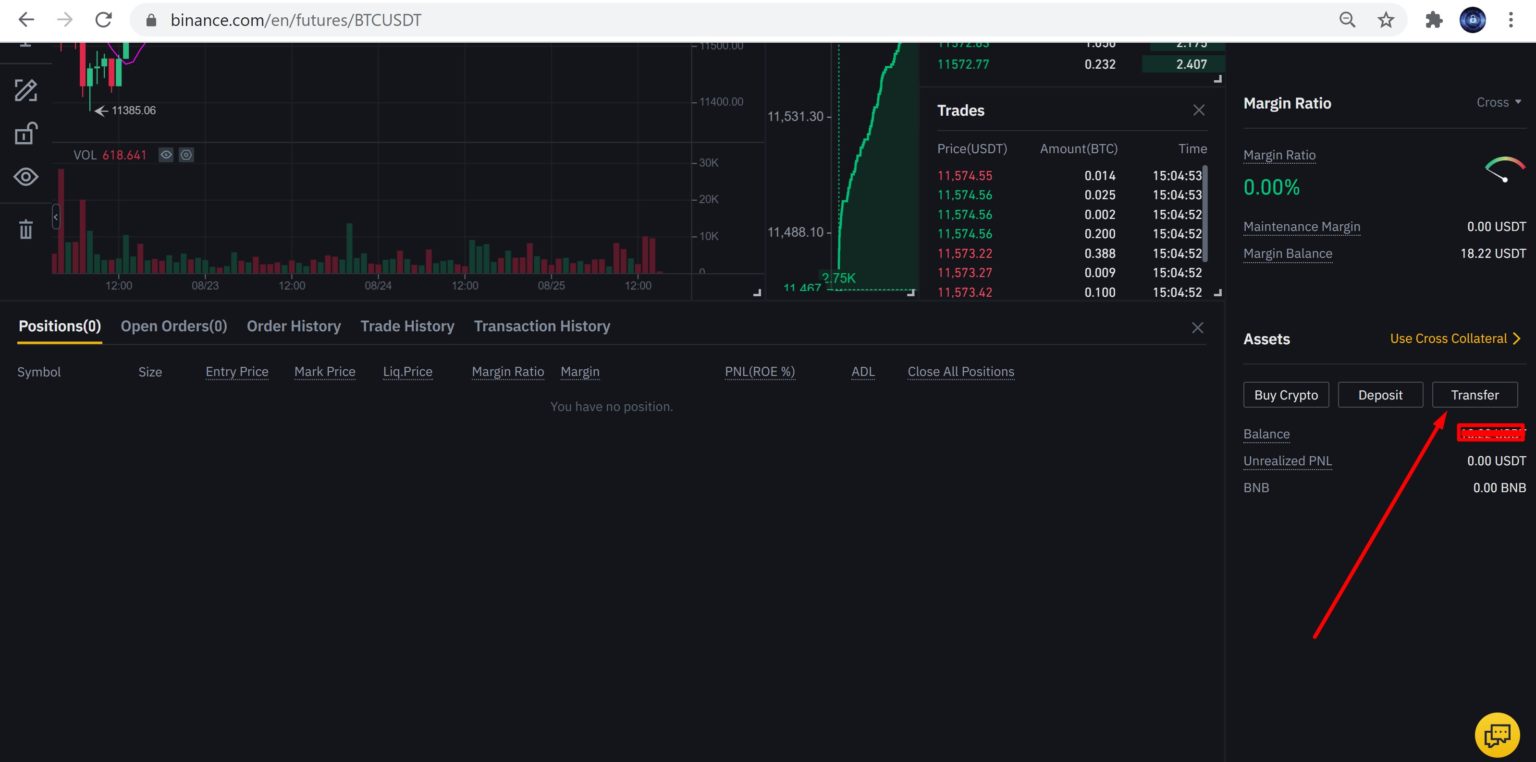Image resolution: width=1536 pixels, height=762 pixels.
Task: Go back to the previous browser page
Action: coord(26,20)
